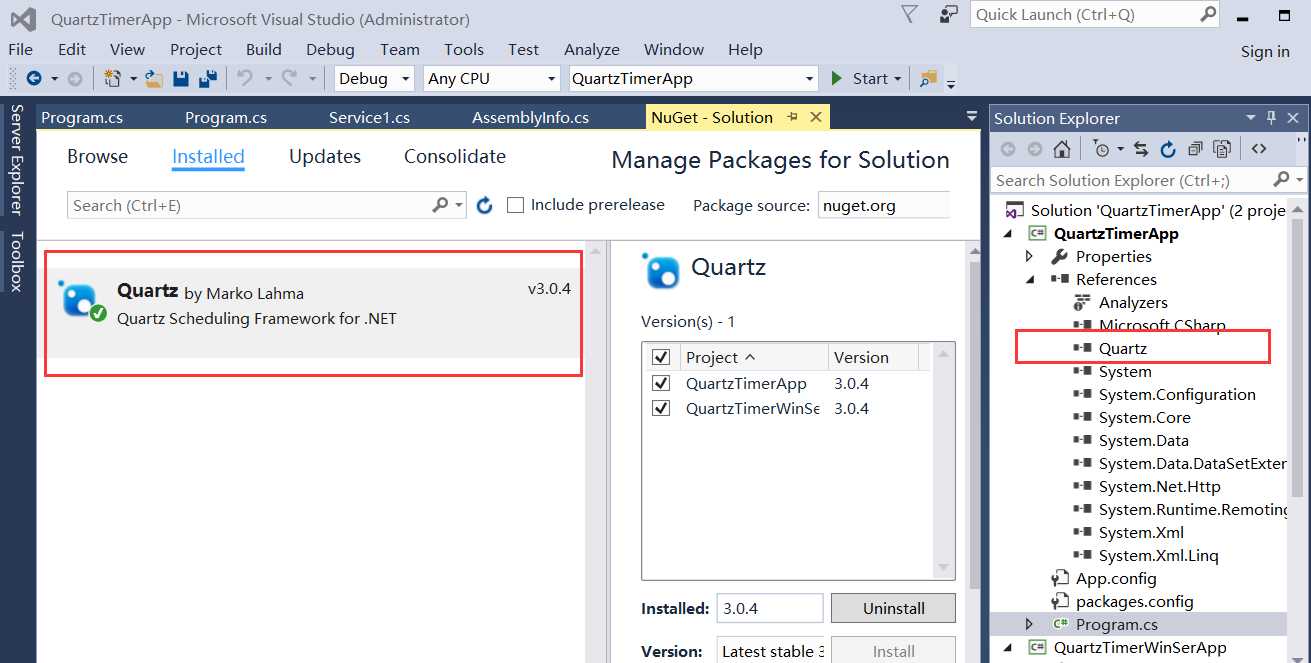Click the Undo arrow icon
Image resolution: width=1311 pixels, height=663 pixels.
pyautogui.click(x=245, y=78)
